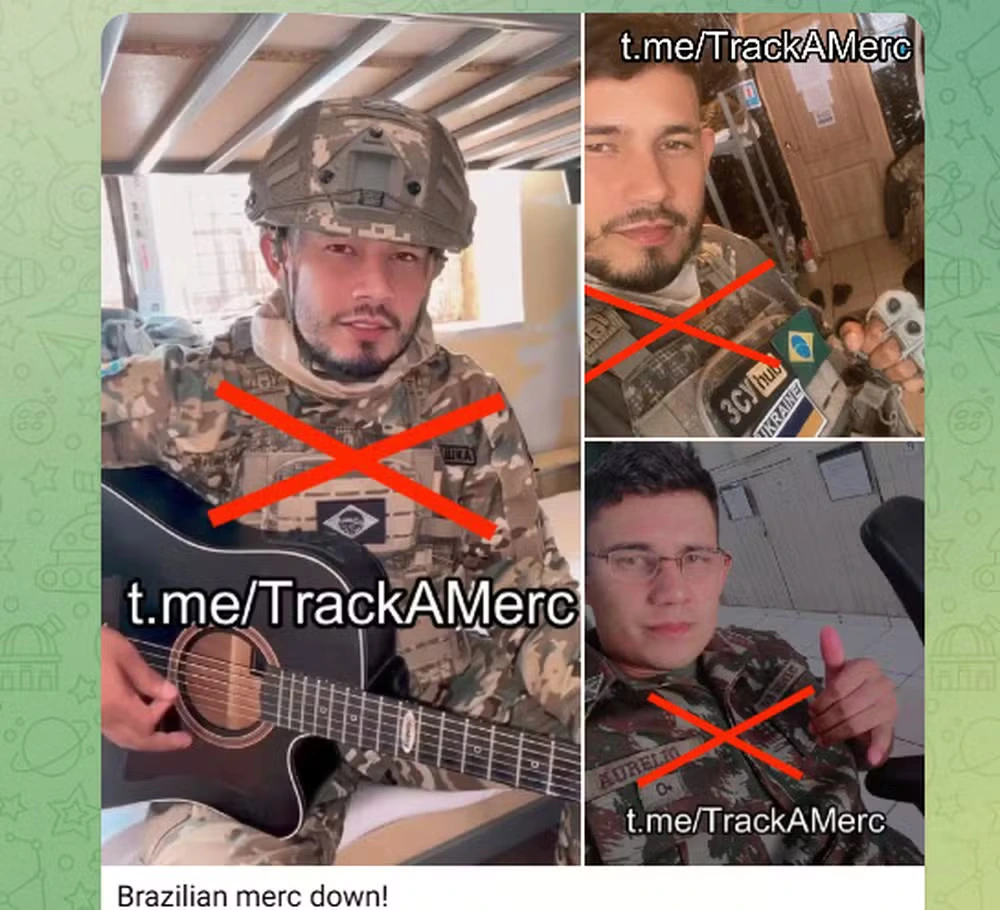Click the Brazilian flag patch on the vest
The width and height of the screenshot is (1000, 910).
(351, 521)
